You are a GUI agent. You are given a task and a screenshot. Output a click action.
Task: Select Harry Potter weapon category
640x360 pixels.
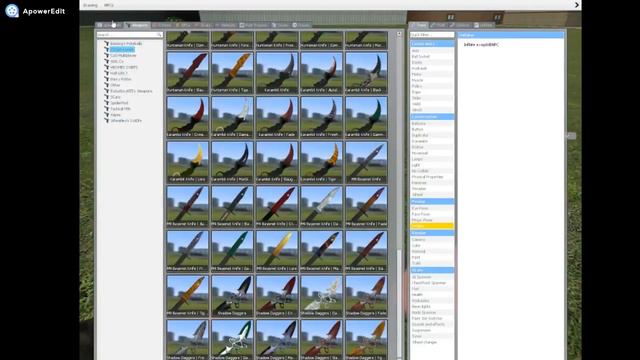120,79
